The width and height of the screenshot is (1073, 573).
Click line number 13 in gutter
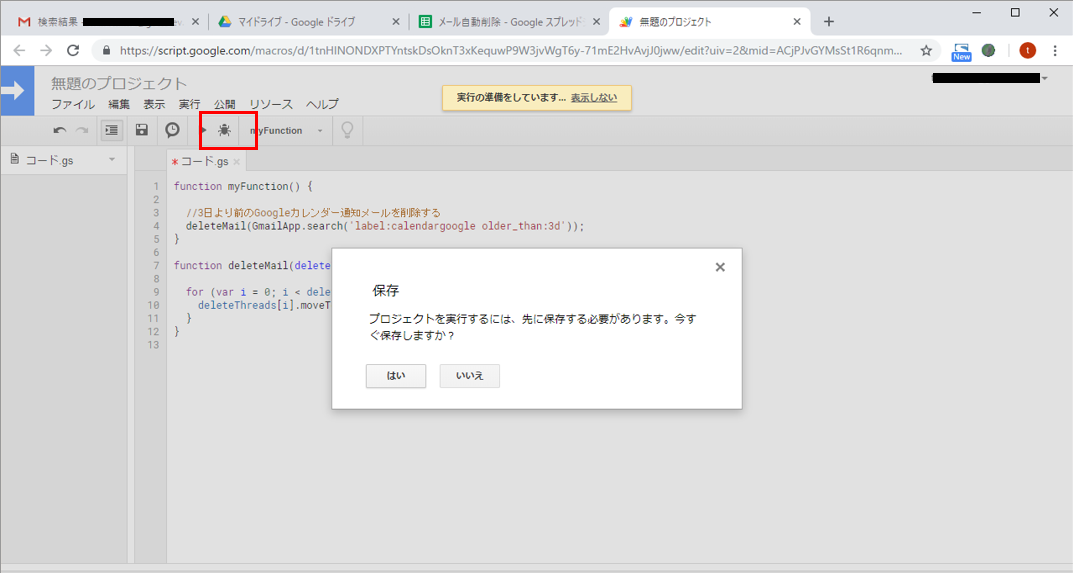(x=153, y=345)
